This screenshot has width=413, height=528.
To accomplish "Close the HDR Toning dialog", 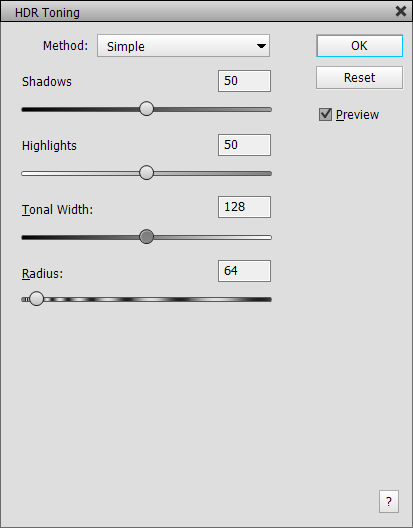I will pyautogui.click(x=401, y=11).
